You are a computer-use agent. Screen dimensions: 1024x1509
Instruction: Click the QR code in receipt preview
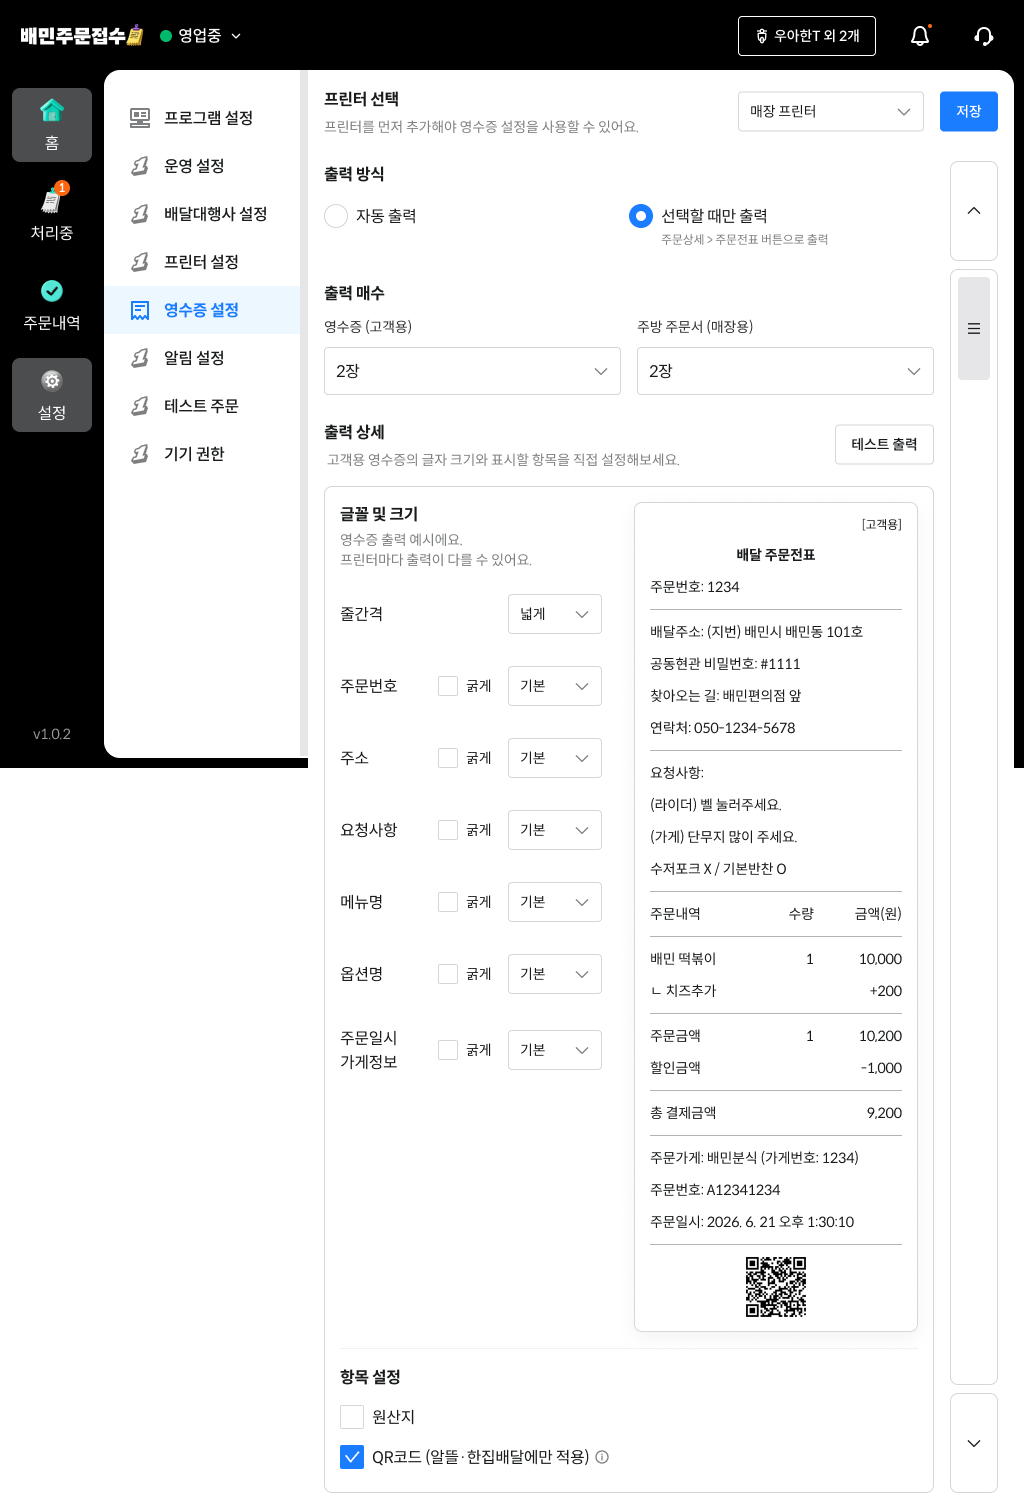[x=776, y=1287]
